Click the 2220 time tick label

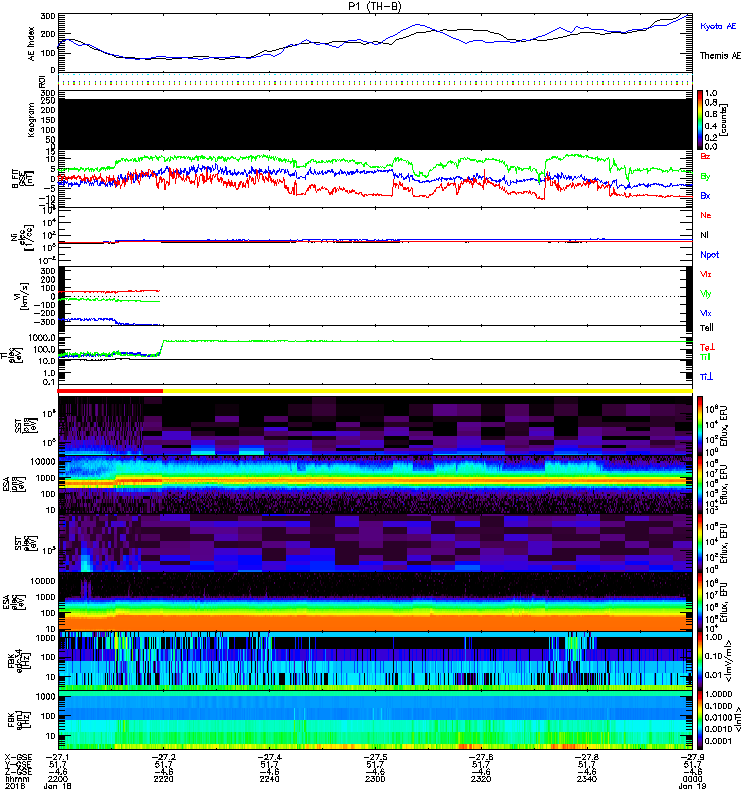(x=163, y=779)
